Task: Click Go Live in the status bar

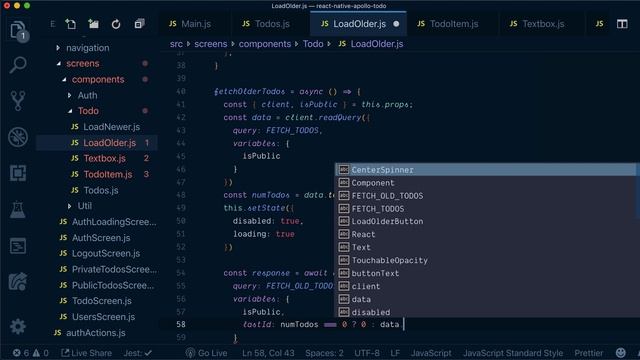Action: coord(207,353)
